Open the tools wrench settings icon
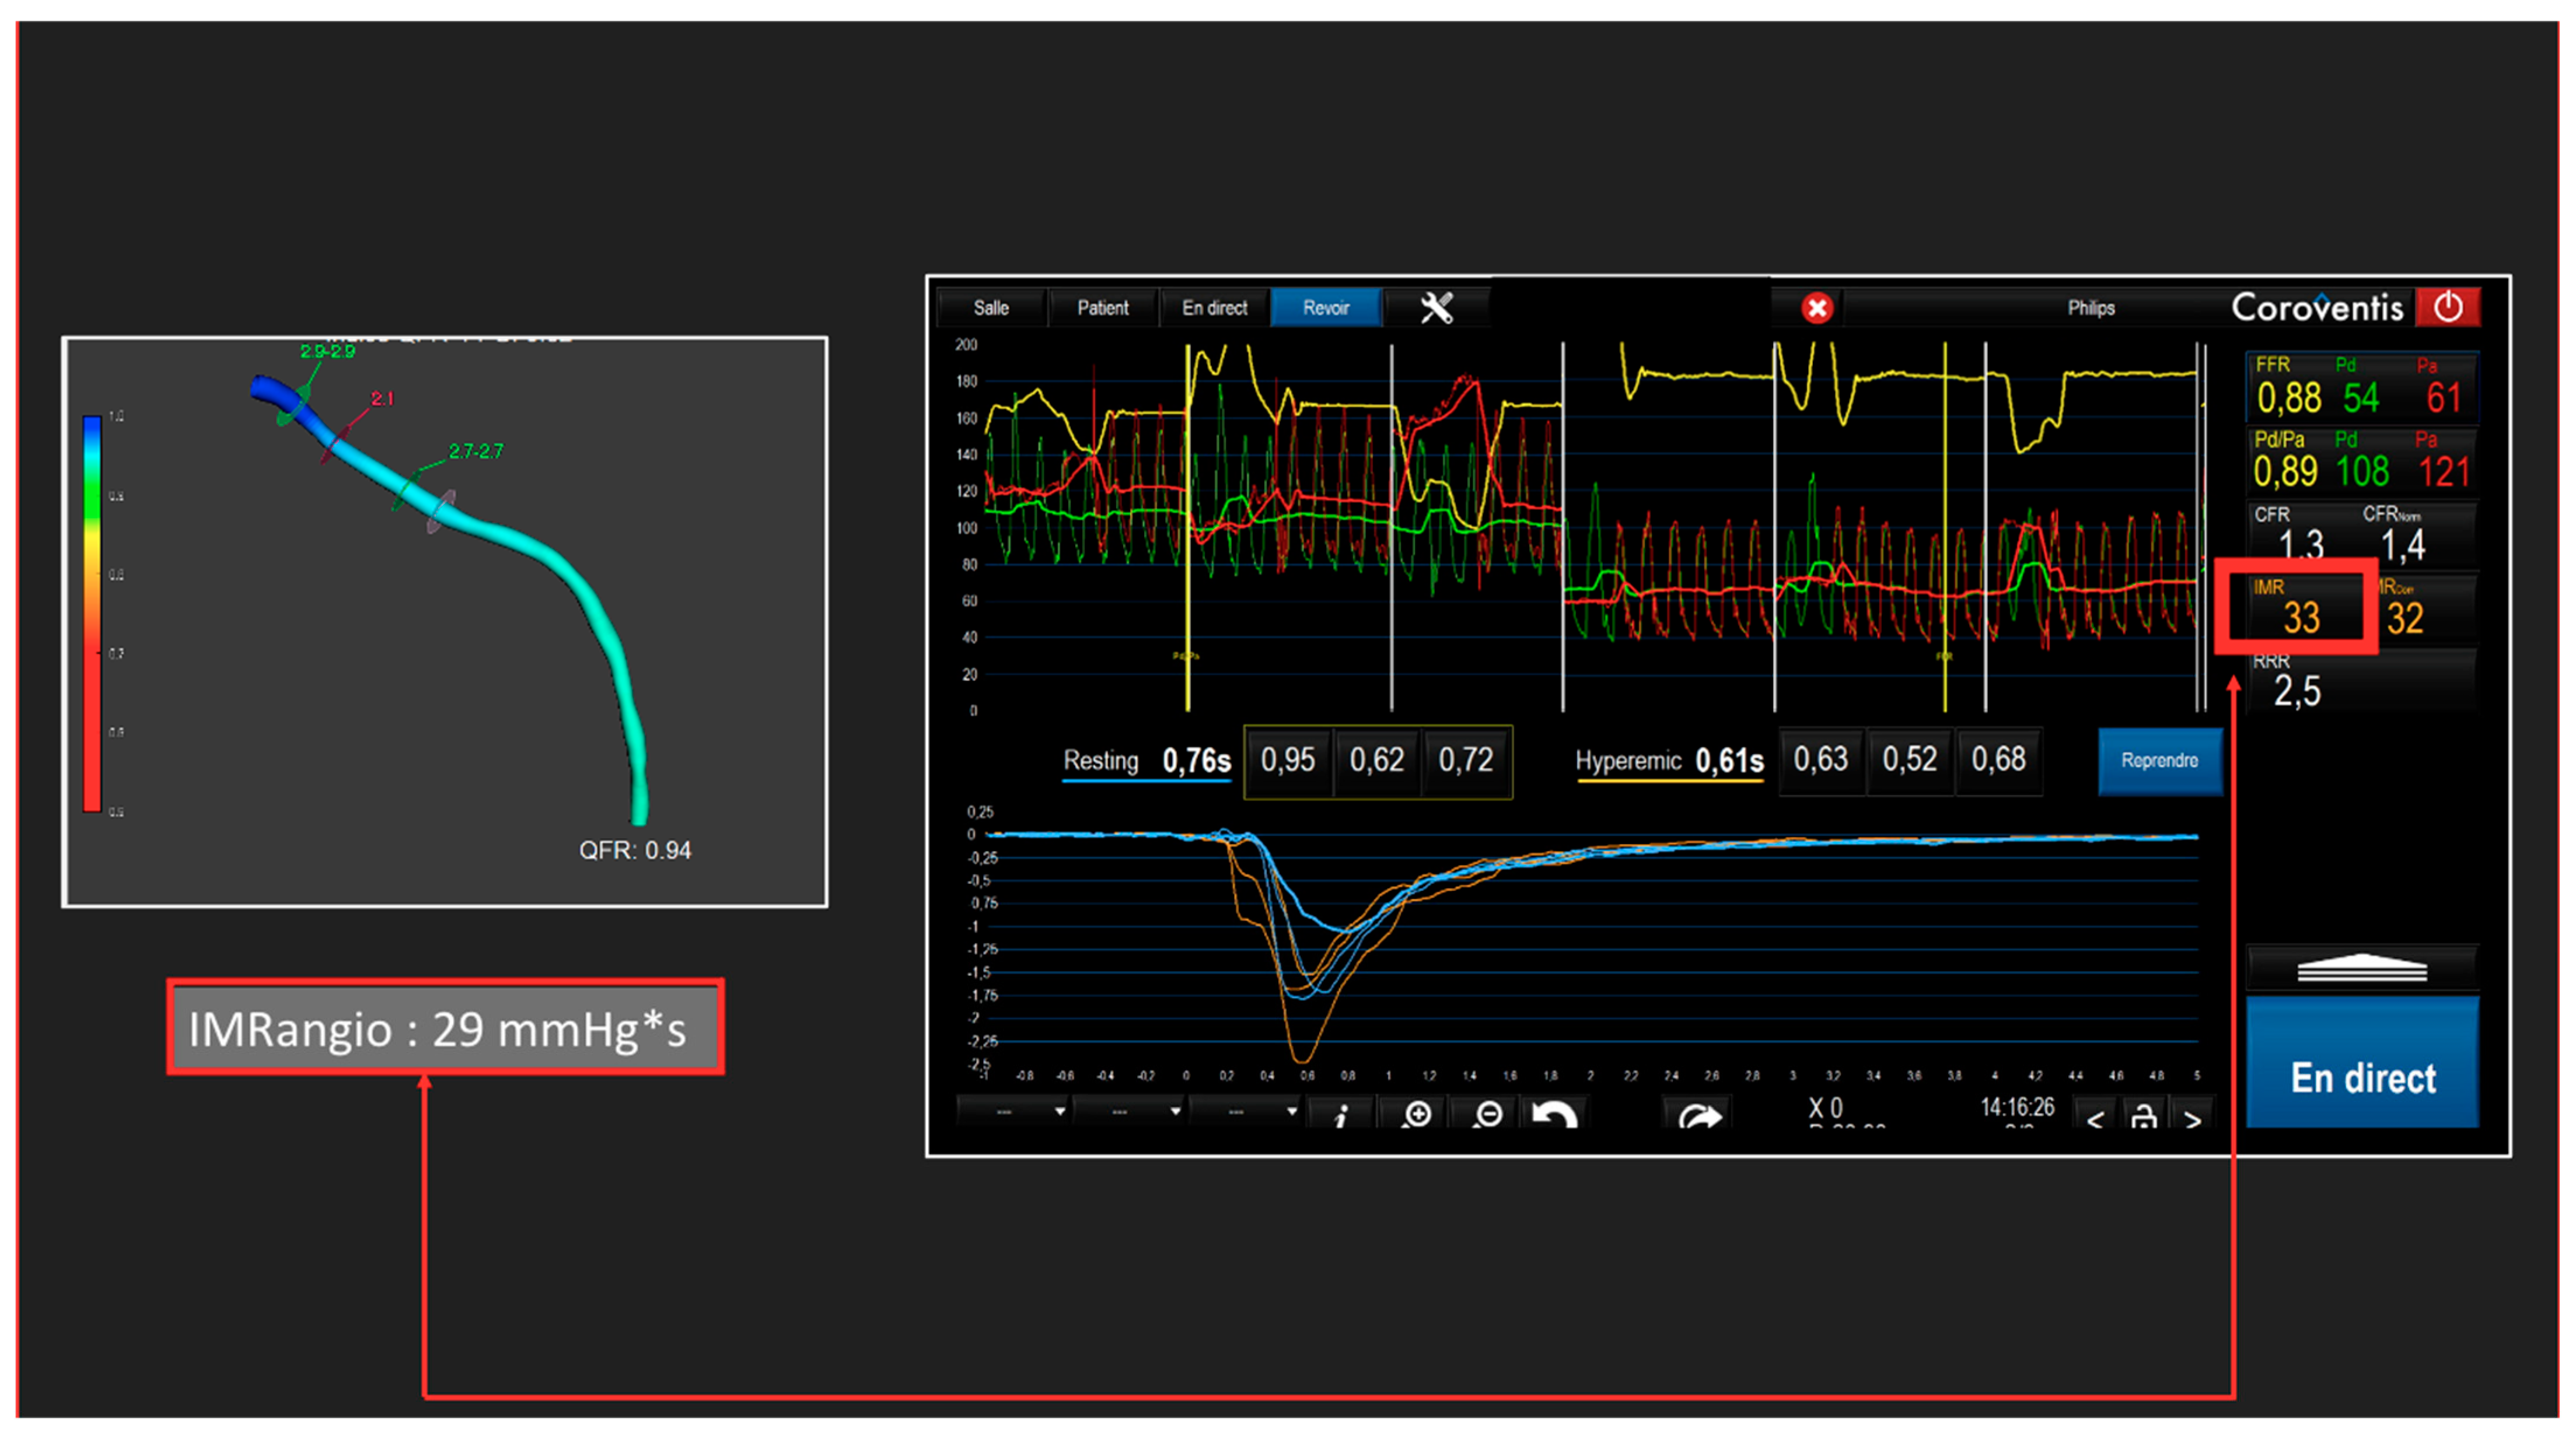 click(x=1436, y=308)
